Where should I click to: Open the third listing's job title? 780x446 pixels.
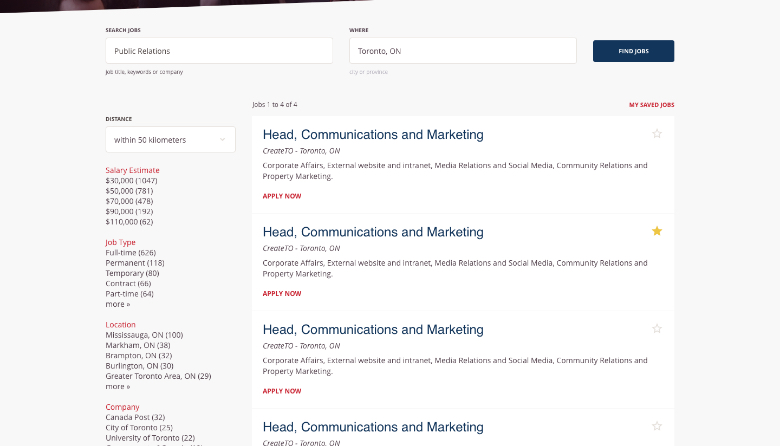373,330
